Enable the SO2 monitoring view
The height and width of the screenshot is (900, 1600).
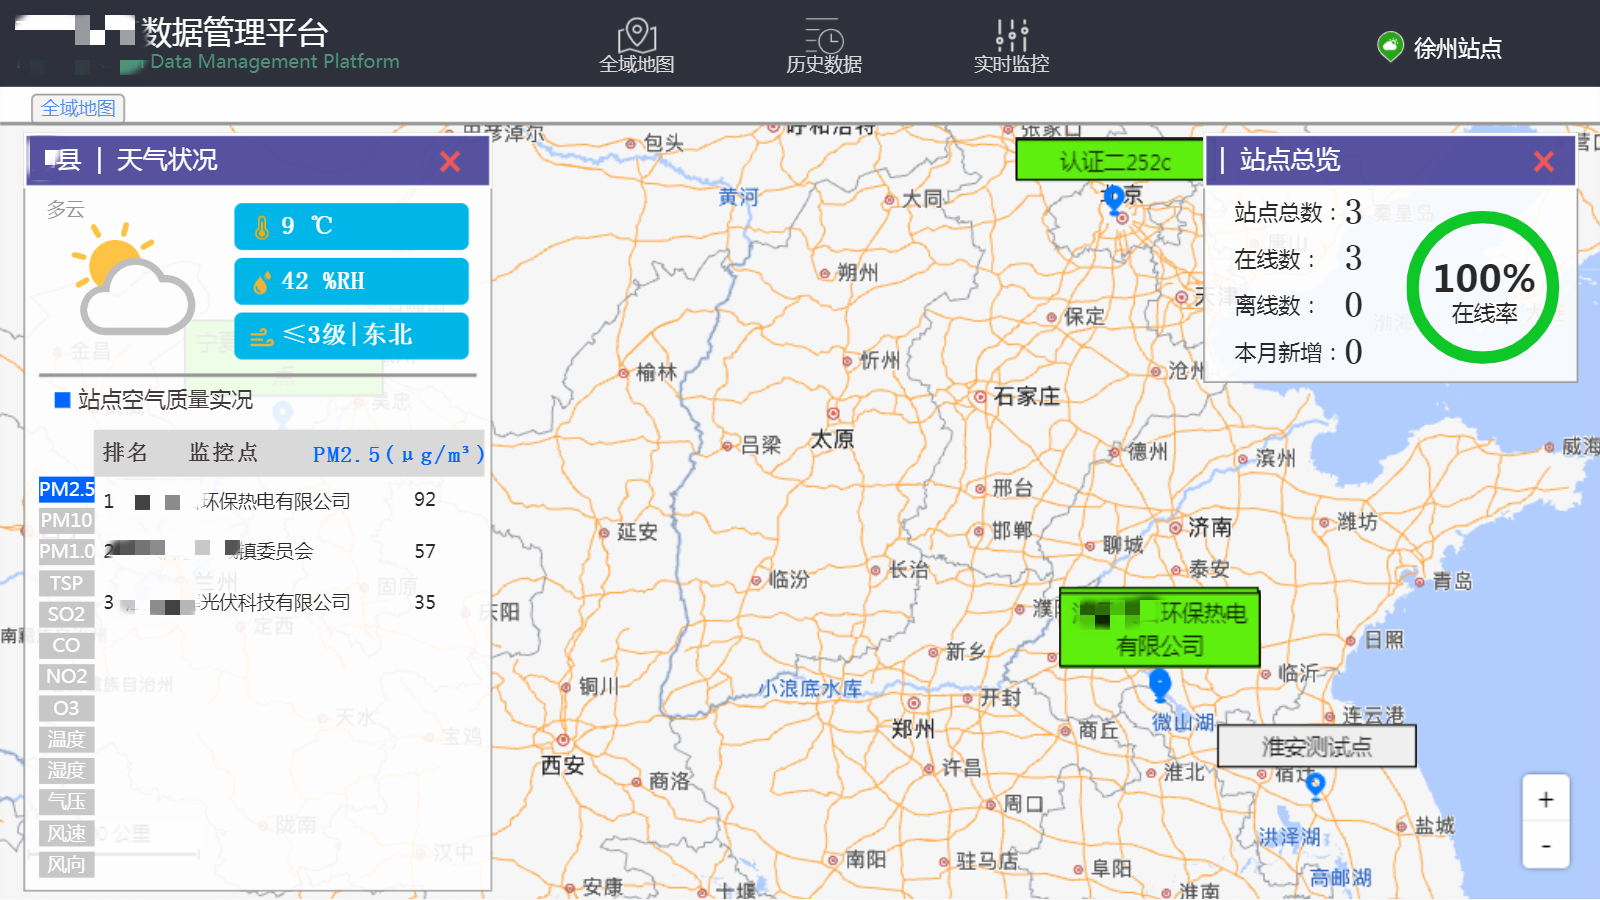point(65,614)
